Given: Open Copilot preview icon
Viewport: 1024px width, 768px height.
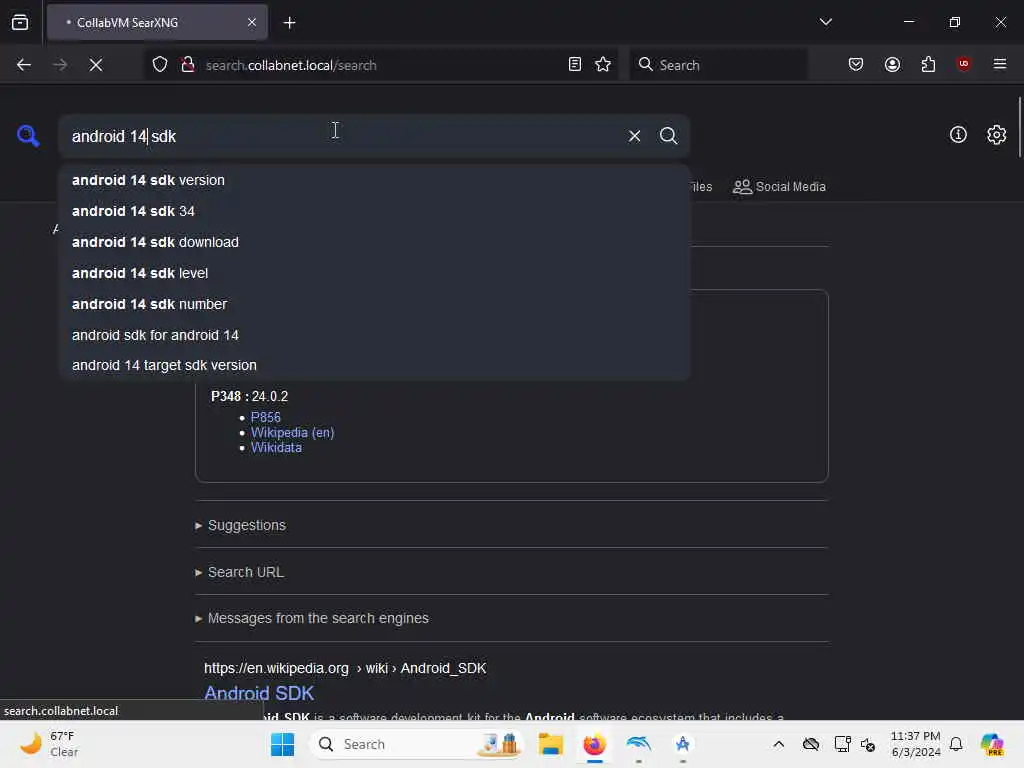Looking at the screenshot, I should [992, 744].
